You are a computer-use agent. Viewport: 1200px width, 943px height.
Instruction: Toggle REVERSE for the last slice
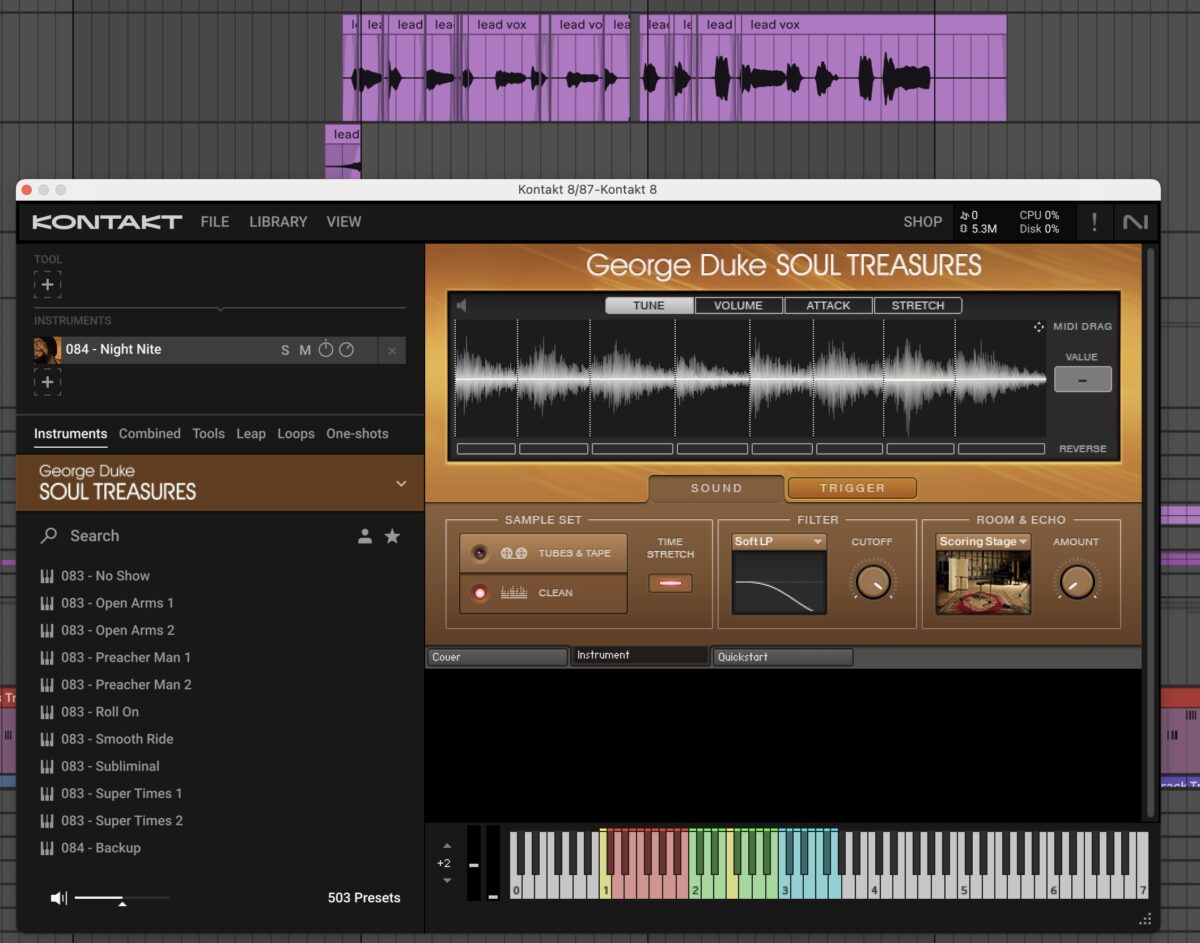click(1001, 449)
